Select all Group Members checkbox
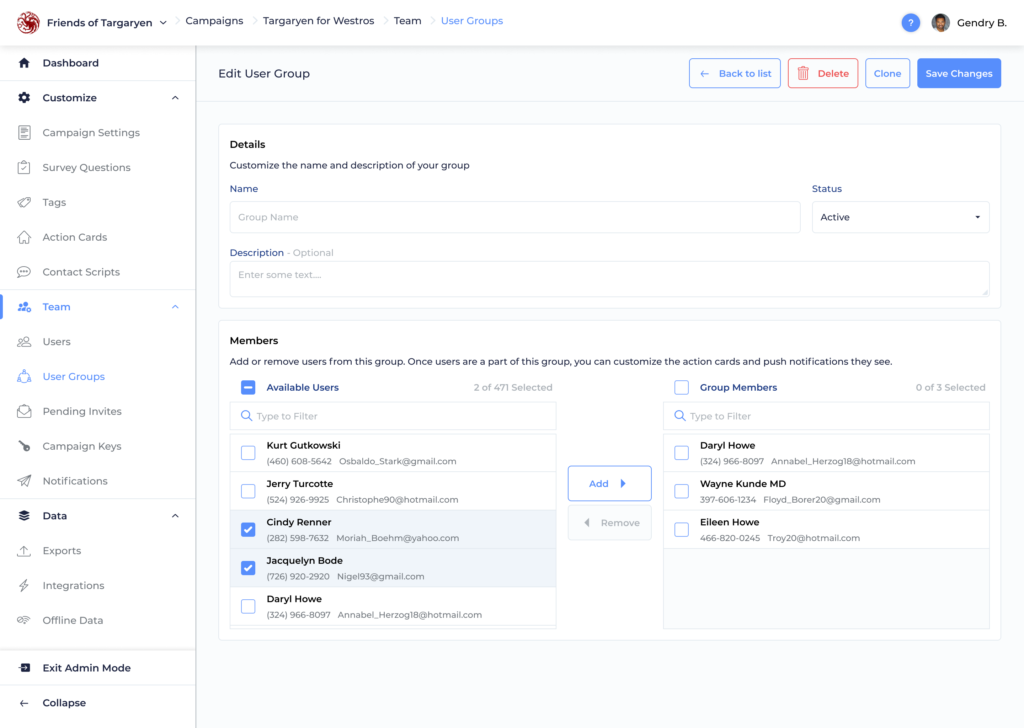This screenshot has height=728, width=1024. point(681,387)
